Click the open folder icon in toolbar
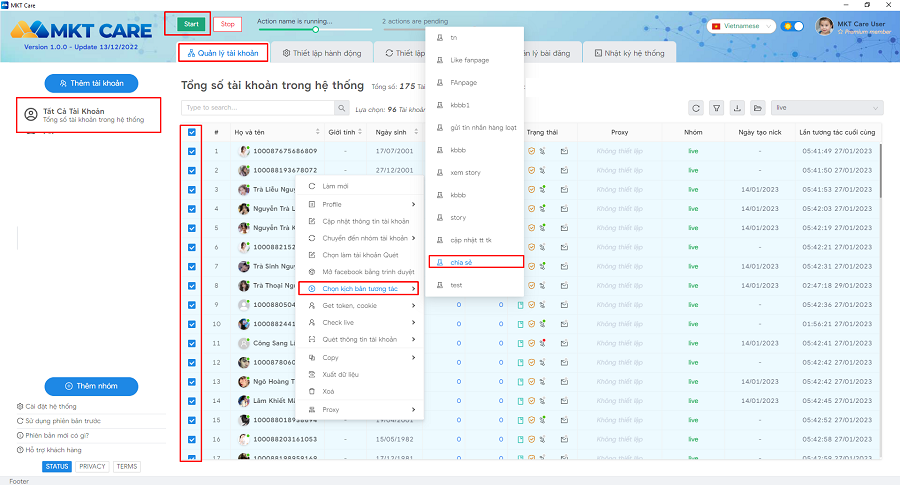Screen dimensions: 900x485 (x=758, y=108)
